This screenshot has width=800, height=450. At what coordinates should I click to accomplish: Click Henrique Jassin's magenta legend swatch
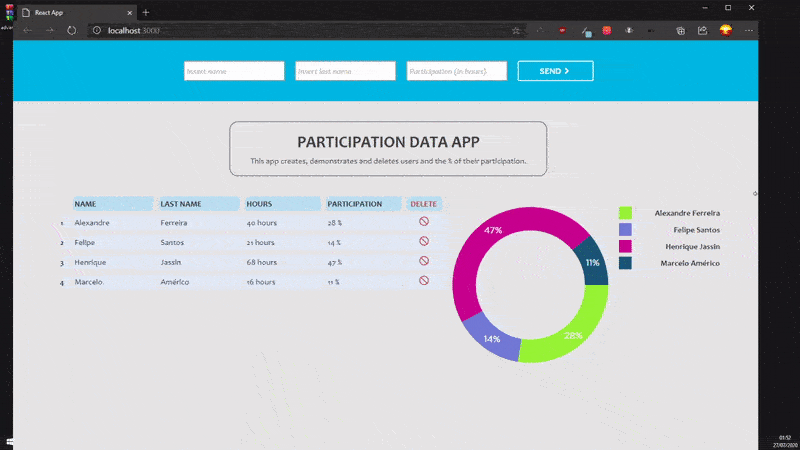tap(625, 246)
